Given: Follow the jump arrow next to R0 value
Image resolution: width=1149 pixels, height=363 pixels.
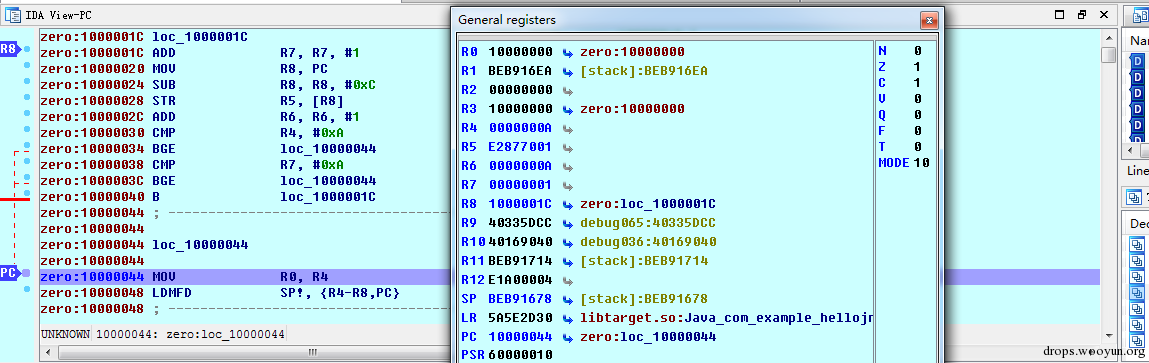Looking at the screenshot, I should pos(567,52).
